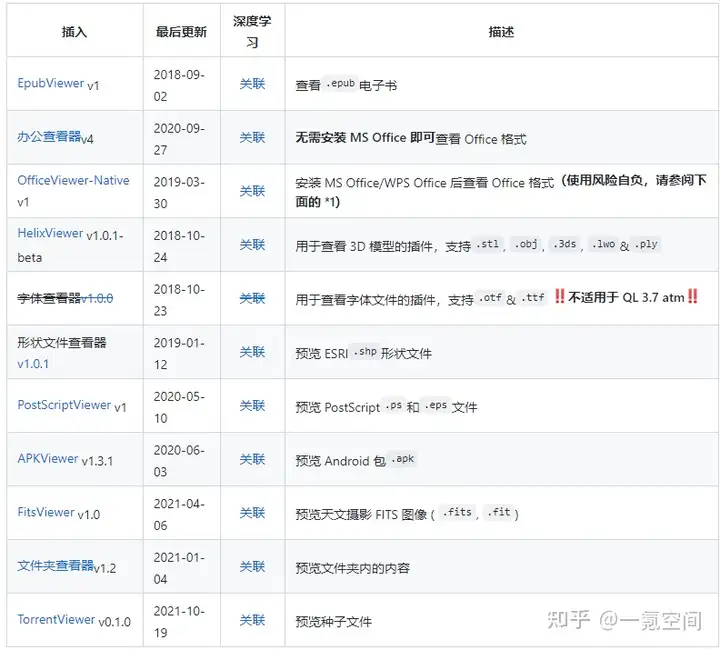Select the date 2018-09-02
This screenshot has height=650, width=720.
(179, 85)
